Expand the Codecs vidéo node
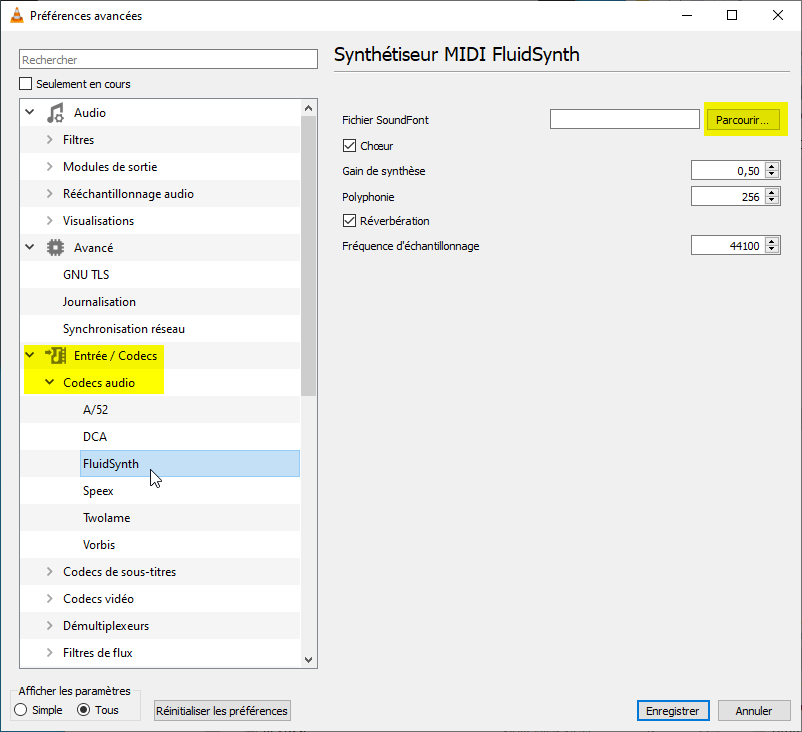 (x=50, y=598)
